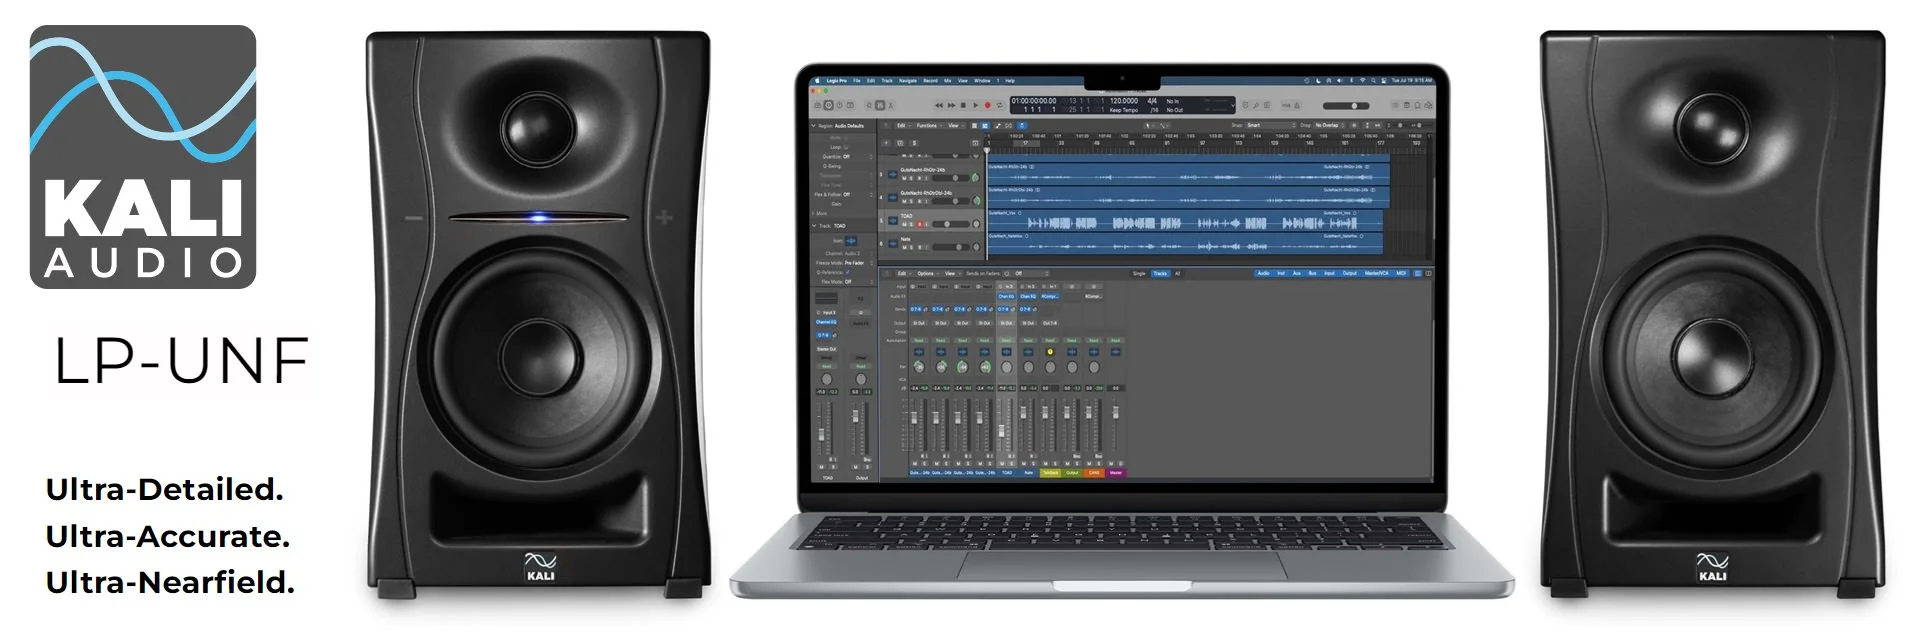Mute the TOAD track in track header
The height and width of the screenshot is (640, 1915).
coord(904,224)
